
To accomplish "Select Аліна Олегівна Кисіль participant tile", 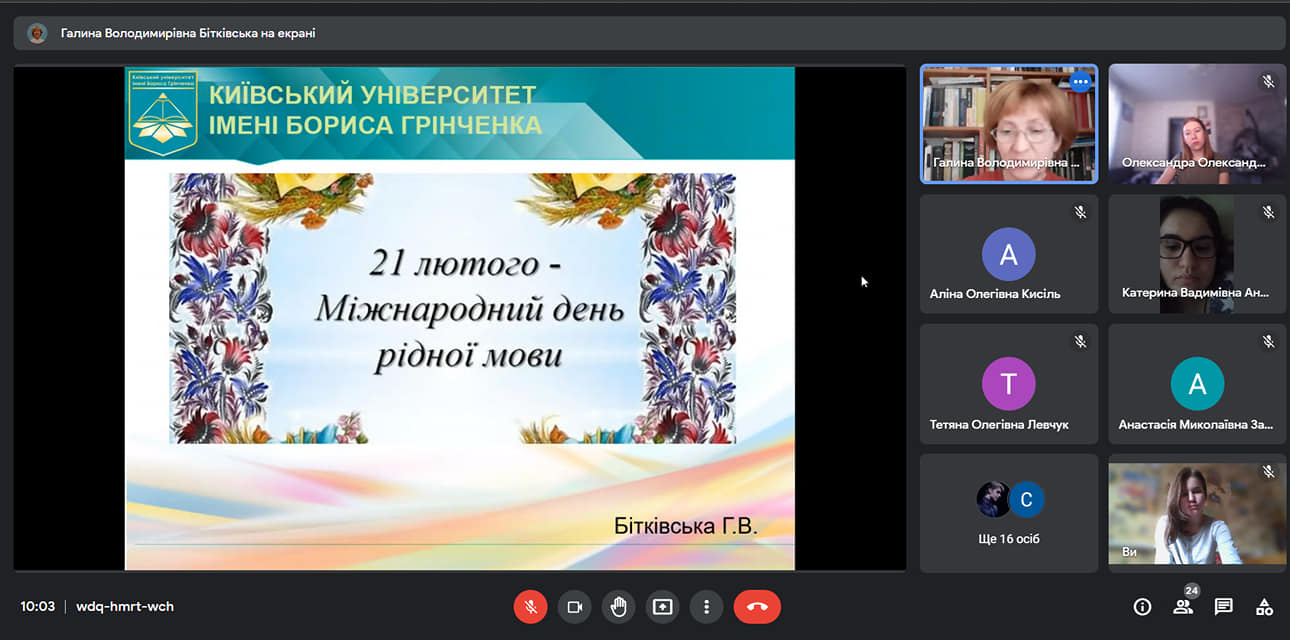I will pyautogui.click(x=1009, y=254).
